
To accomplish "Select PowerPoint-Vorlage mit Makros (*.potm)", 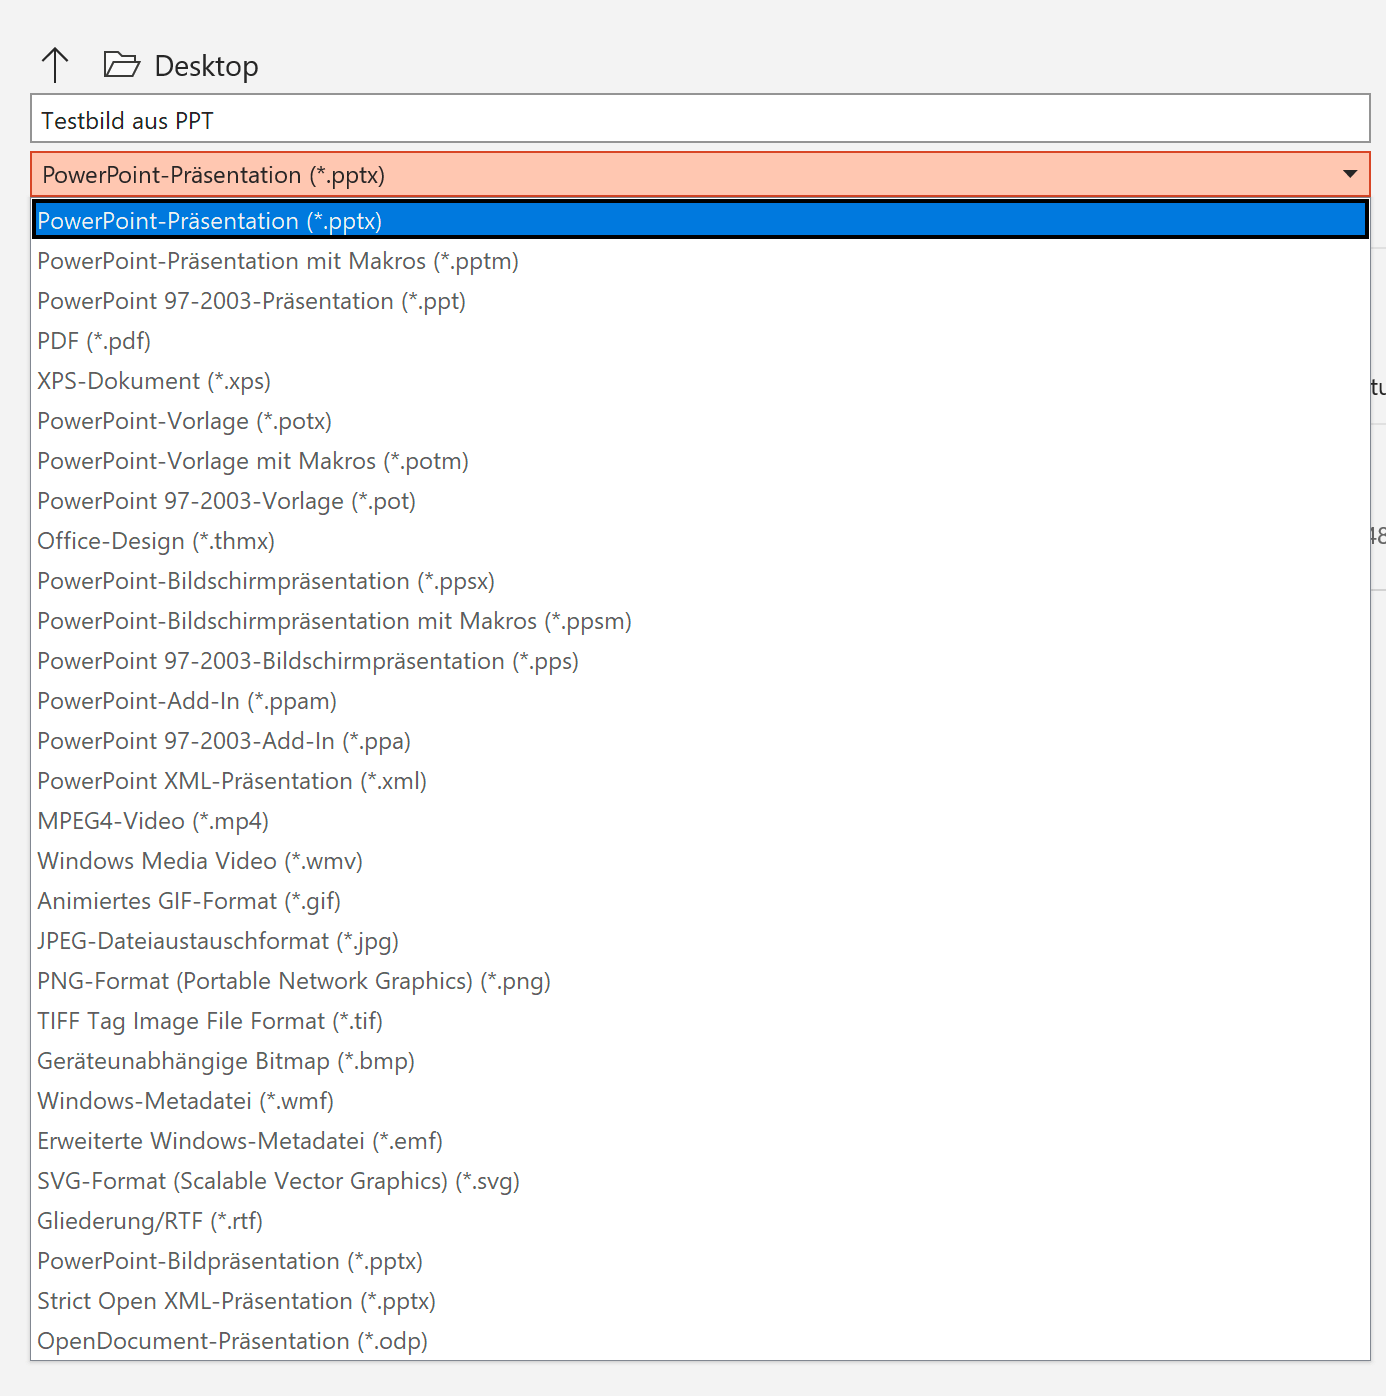I will [x=700, y=461].
